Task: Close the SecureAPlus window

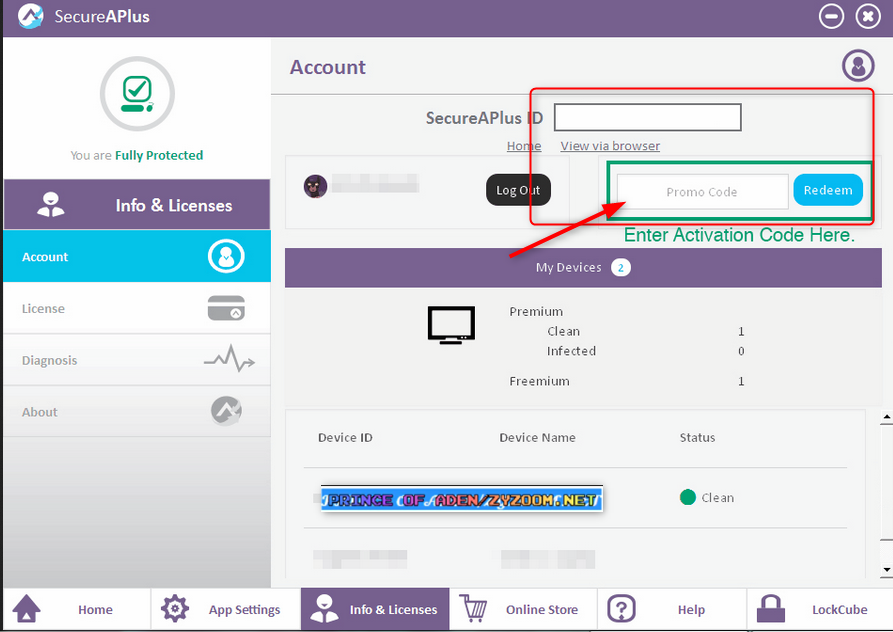Action: point(868,16)
